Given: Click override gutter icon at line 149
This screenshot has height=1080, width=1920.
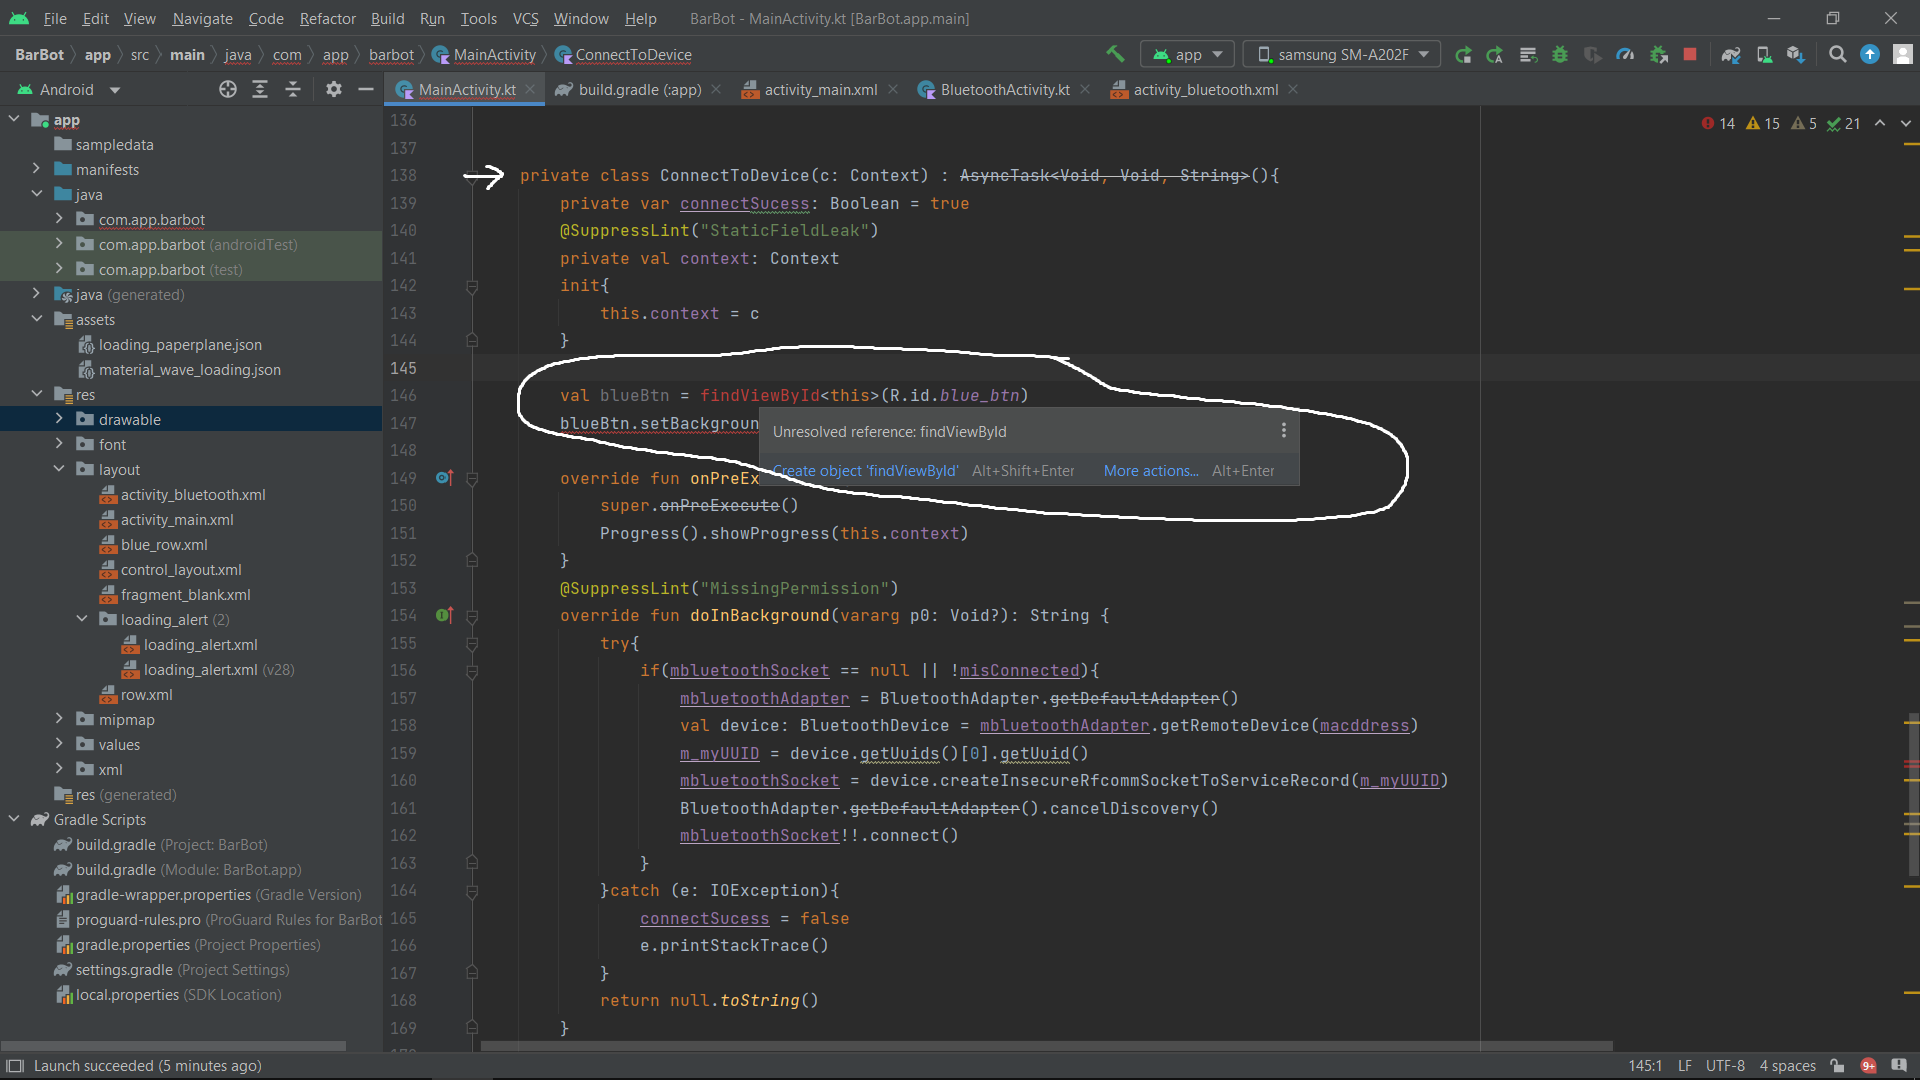Looking at the screenshot, I should (x=445, y=478).
